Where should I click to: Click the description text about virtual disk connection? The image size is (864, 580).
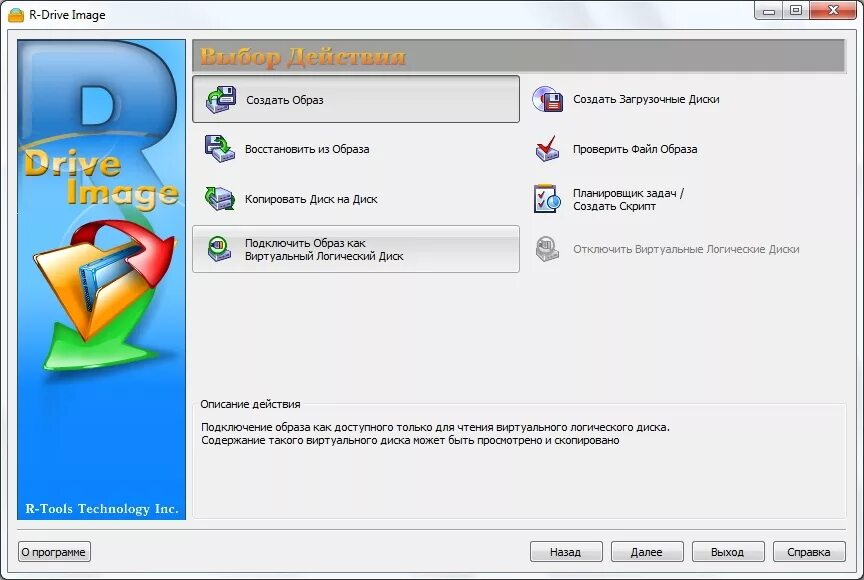435,433
